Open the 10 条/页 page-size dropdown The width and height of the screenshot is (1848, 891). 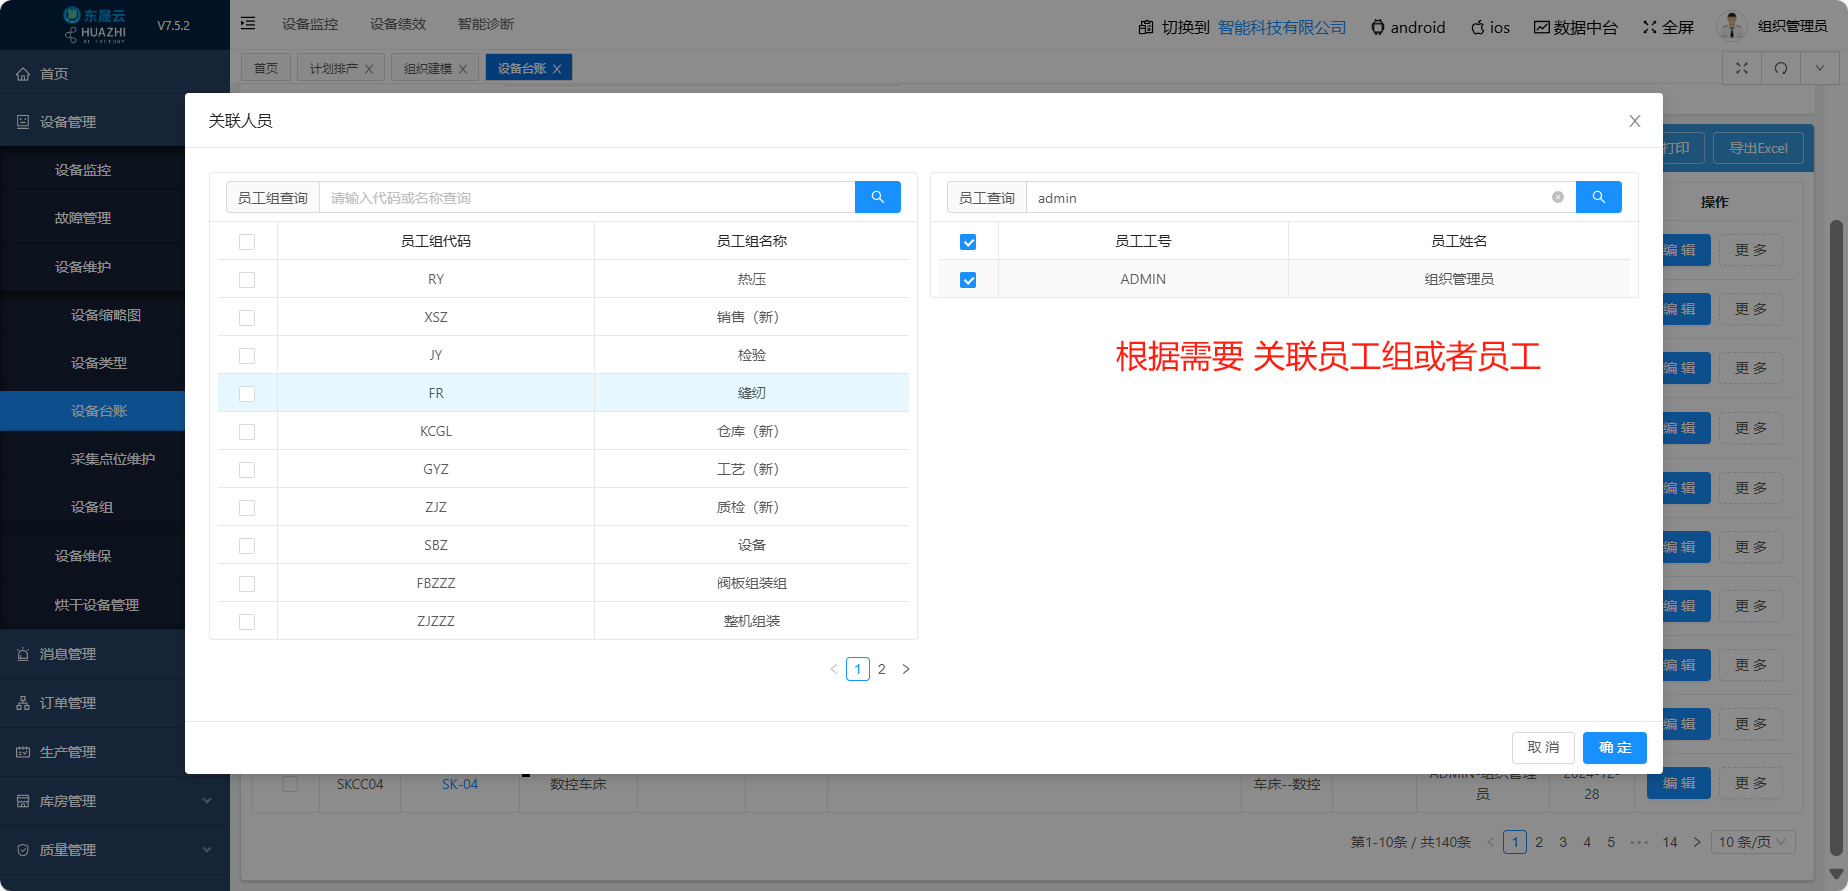pos(1753,842)
